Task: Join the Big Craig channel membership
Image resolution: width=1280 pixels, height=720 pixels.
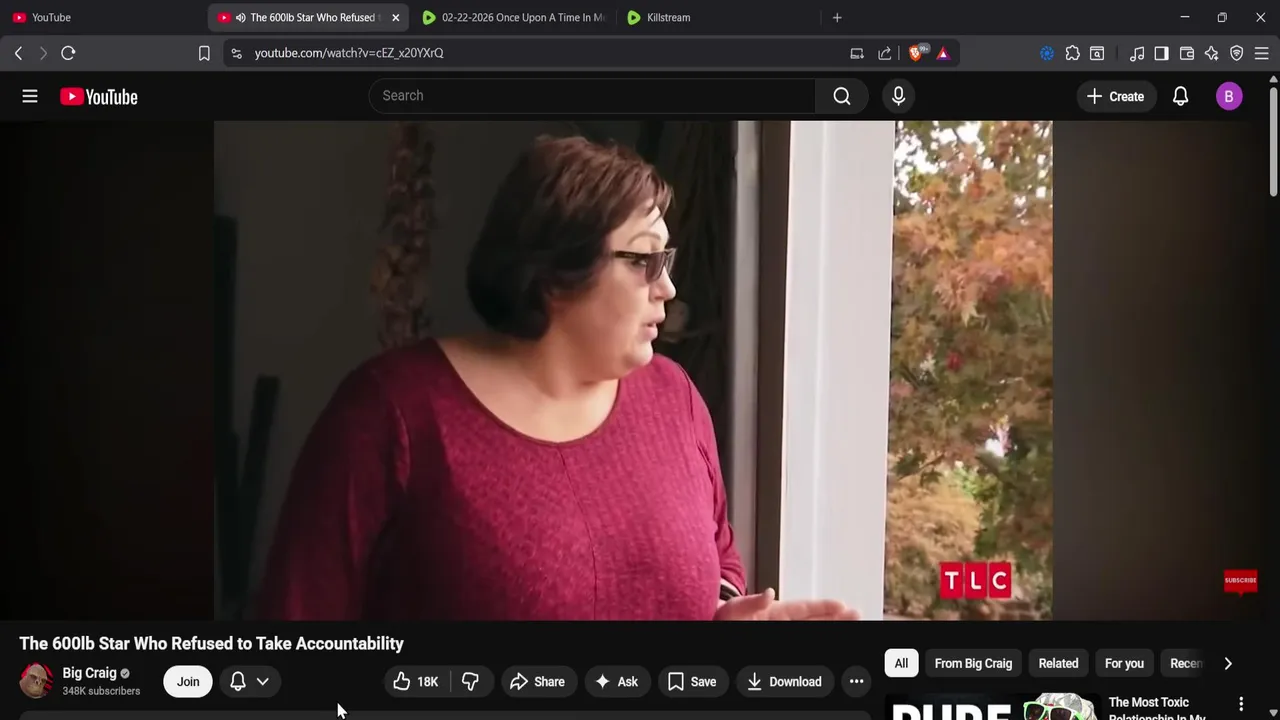Action: click(188, 682)
